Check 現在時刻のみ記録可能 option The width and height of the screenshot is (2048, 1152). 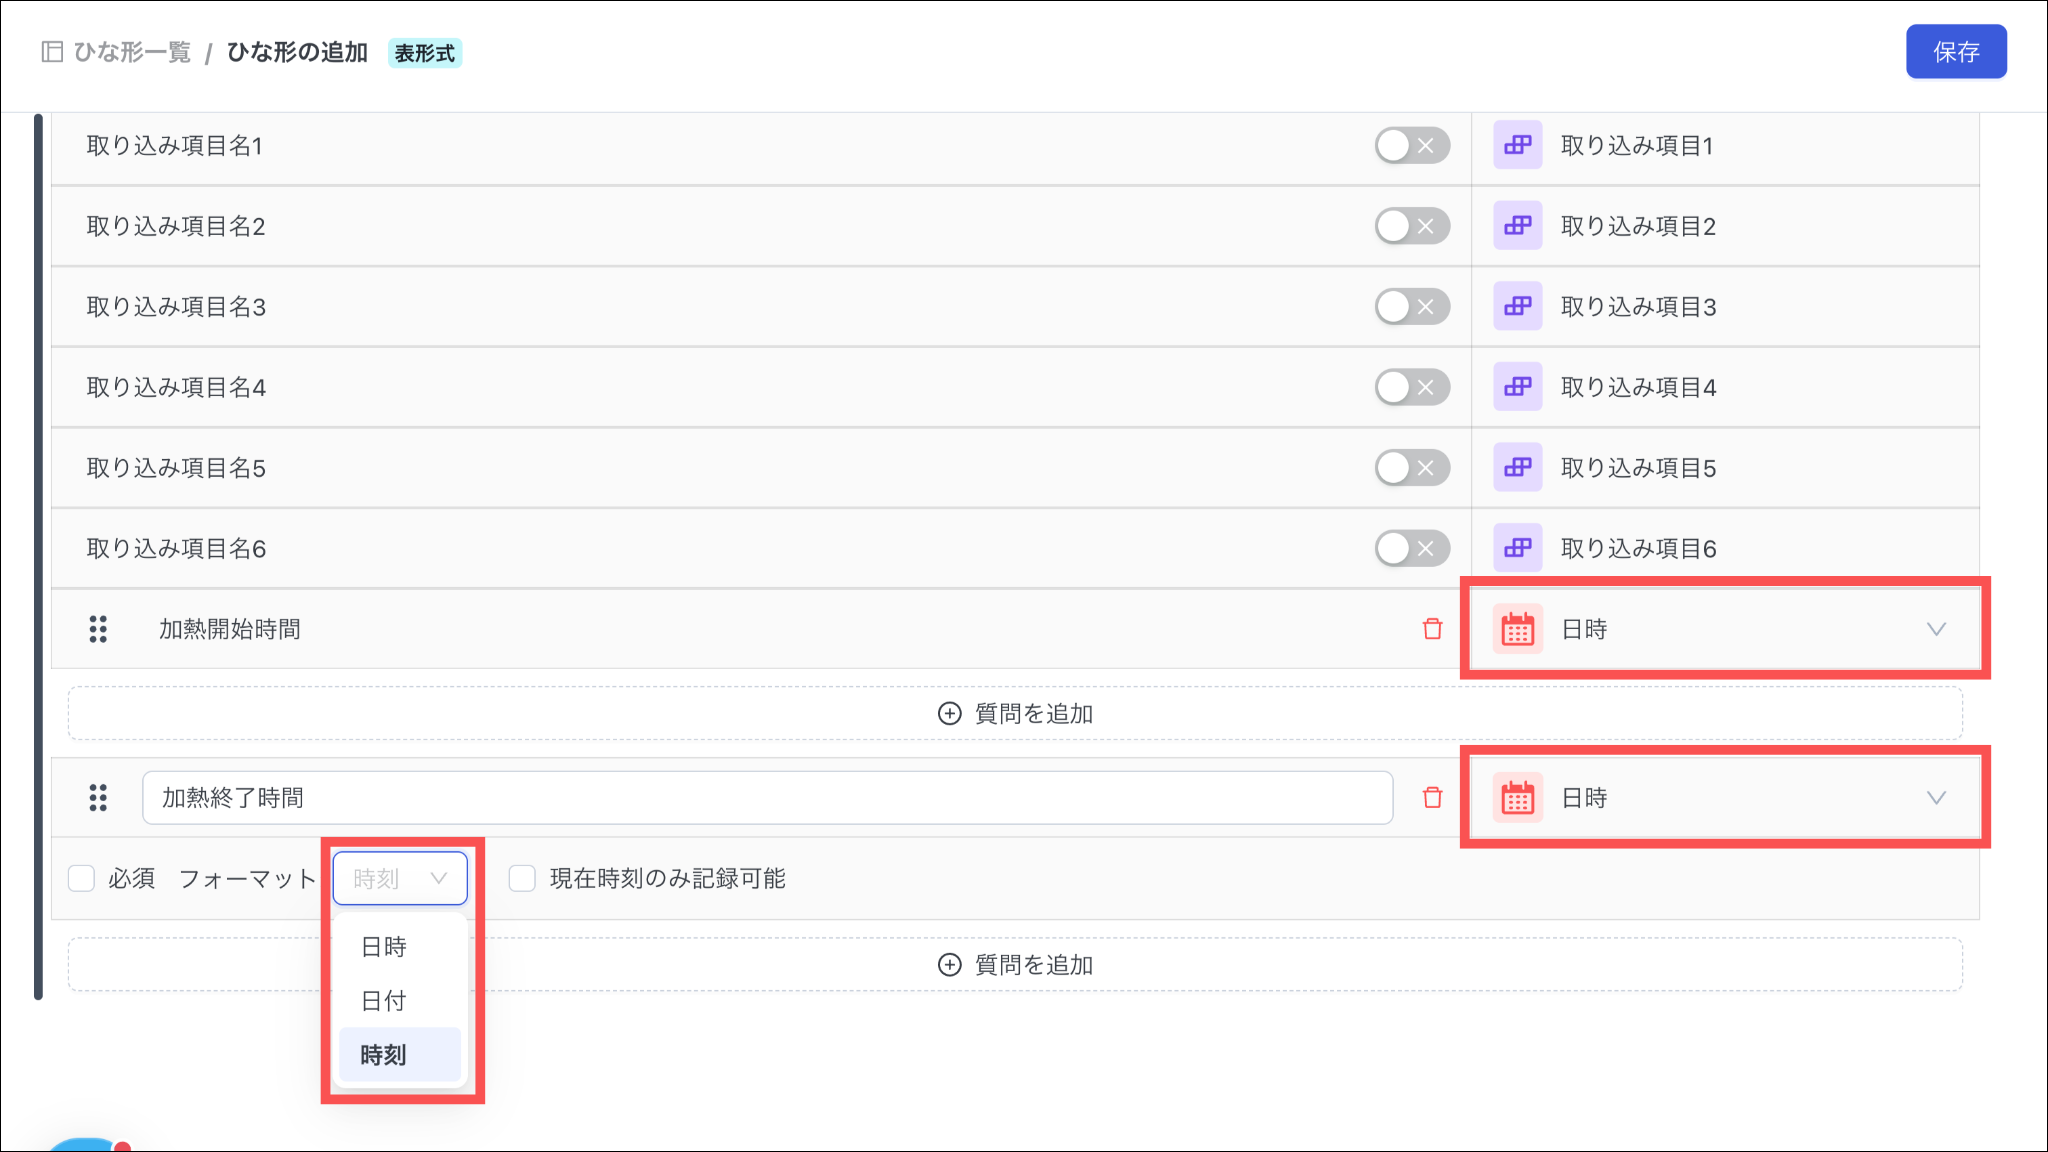522,879
